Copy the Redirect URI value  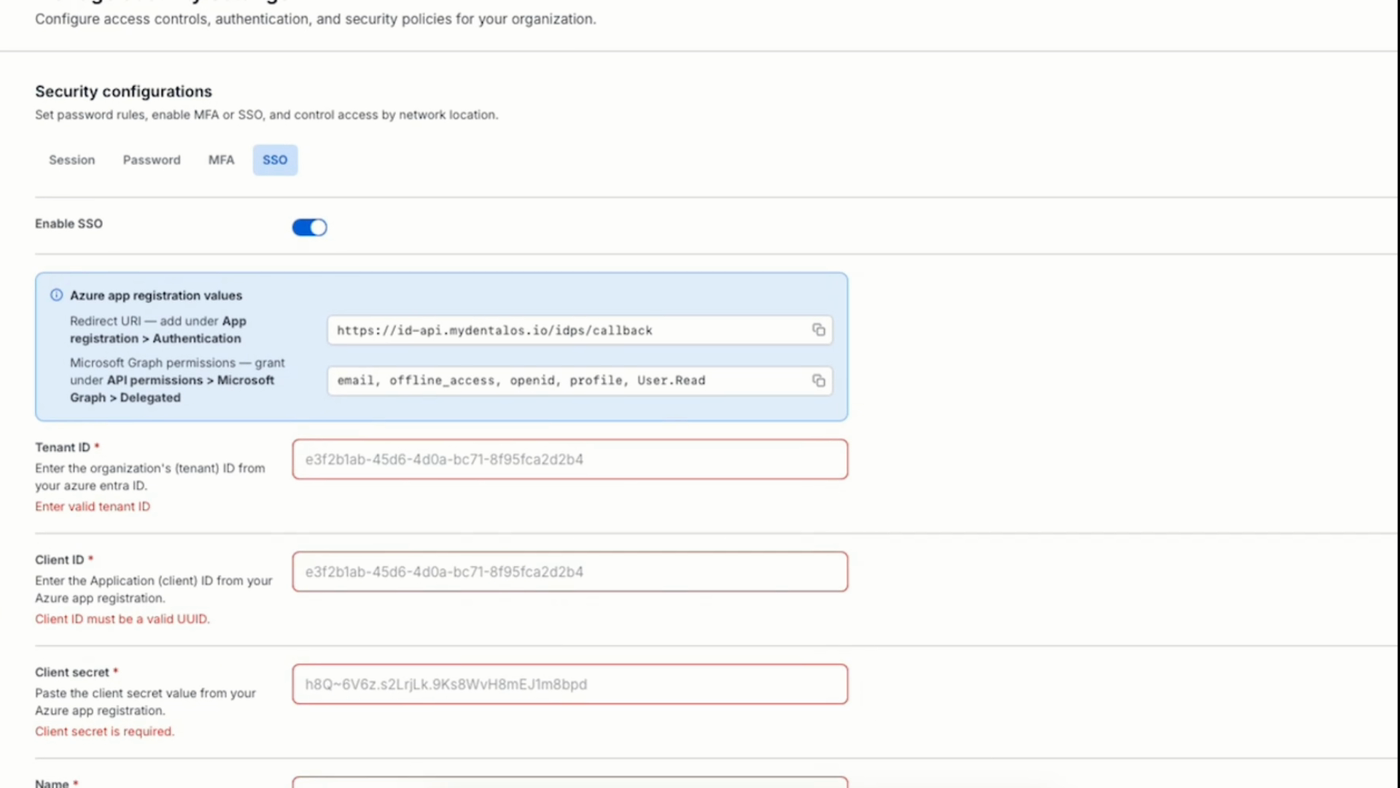(x=818, y=330)
